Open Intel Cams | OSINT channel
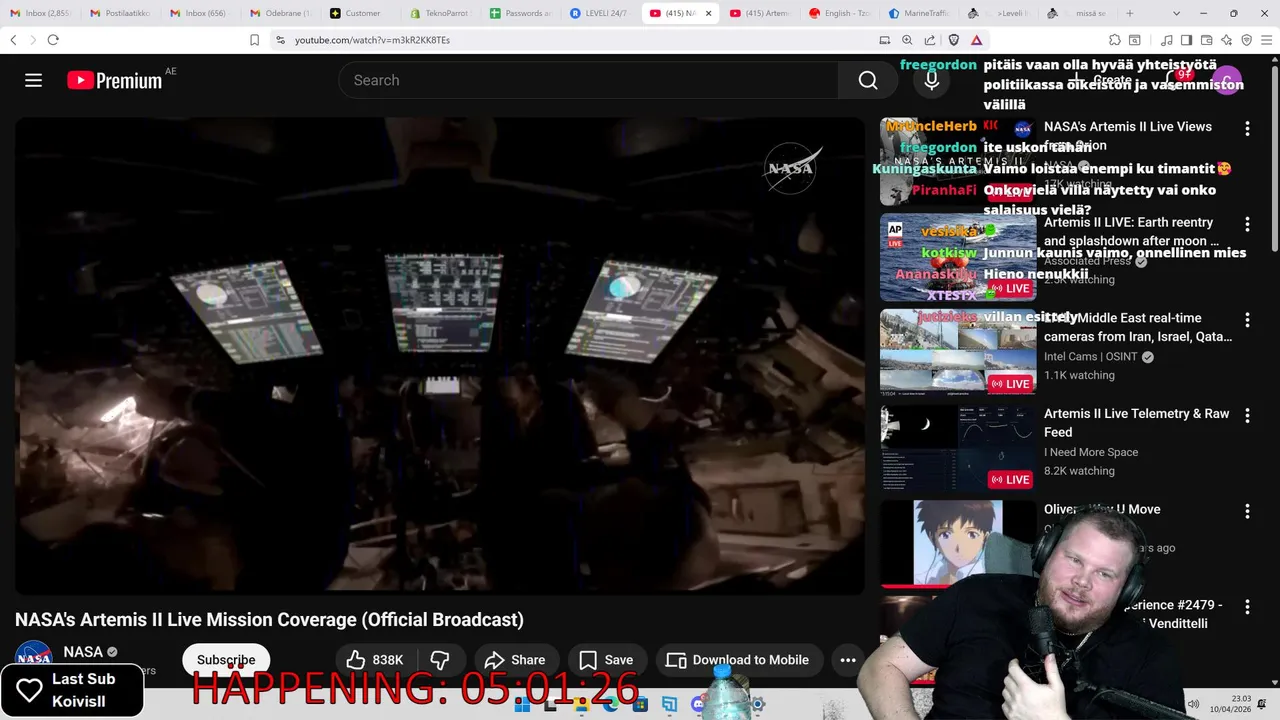Image resolution: width=1280 pixels, height=720 pixels. pyautogui.click(x=1091, y=357)
